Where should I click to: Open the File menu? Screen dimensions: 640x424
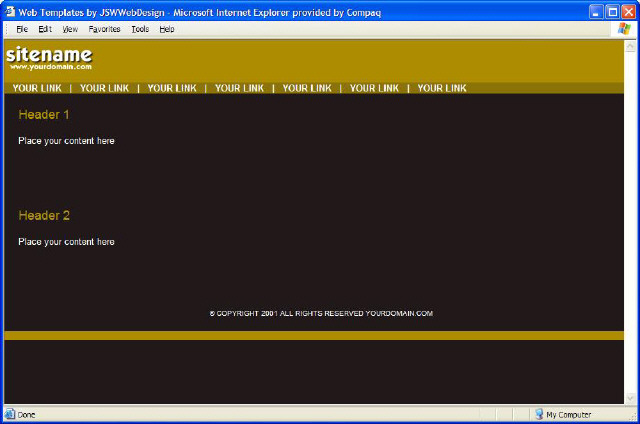point(22,29)
